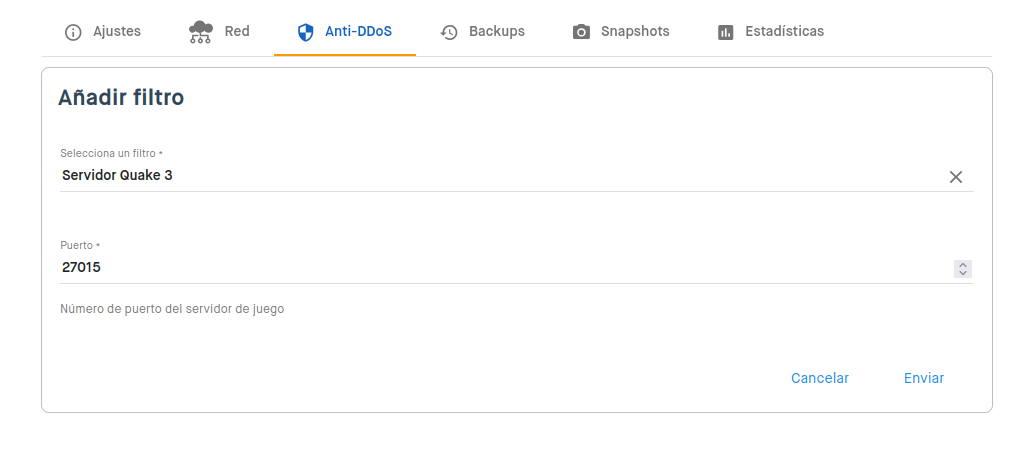Click the shield icon of Anti-DDoS

click(305, 32)
